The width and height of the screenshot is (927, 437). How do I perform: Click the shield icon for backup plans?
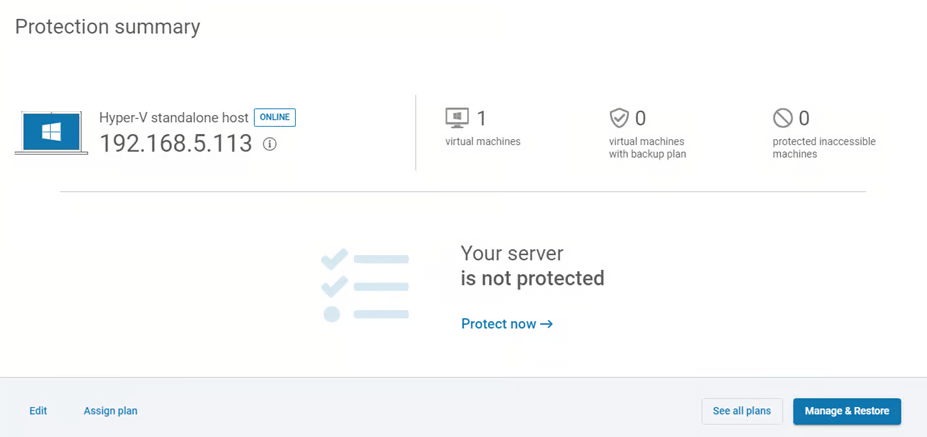[x=619, y=118]
